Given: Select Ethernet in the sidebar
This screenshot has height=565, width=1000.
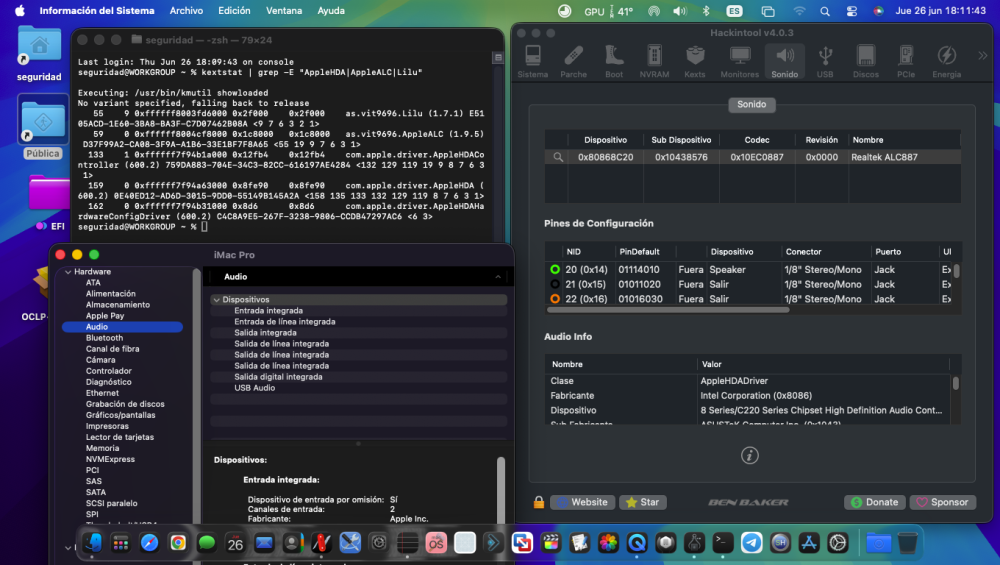Looking at the screenshot, I should point(102,393).
